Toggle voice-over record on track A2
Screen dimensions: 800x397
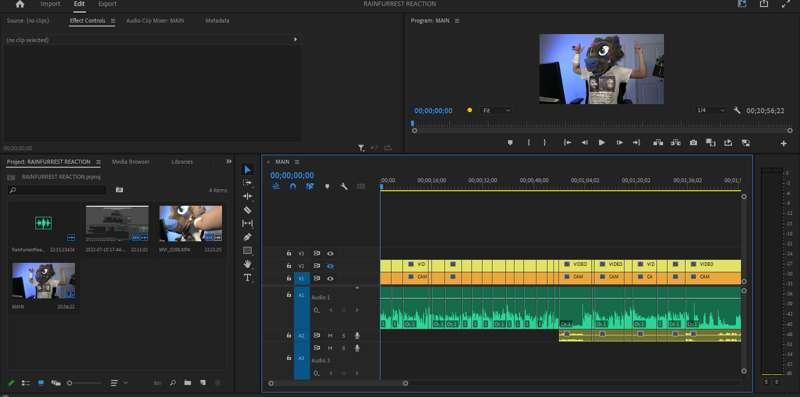pyautogui.click(x=357, y=335)
